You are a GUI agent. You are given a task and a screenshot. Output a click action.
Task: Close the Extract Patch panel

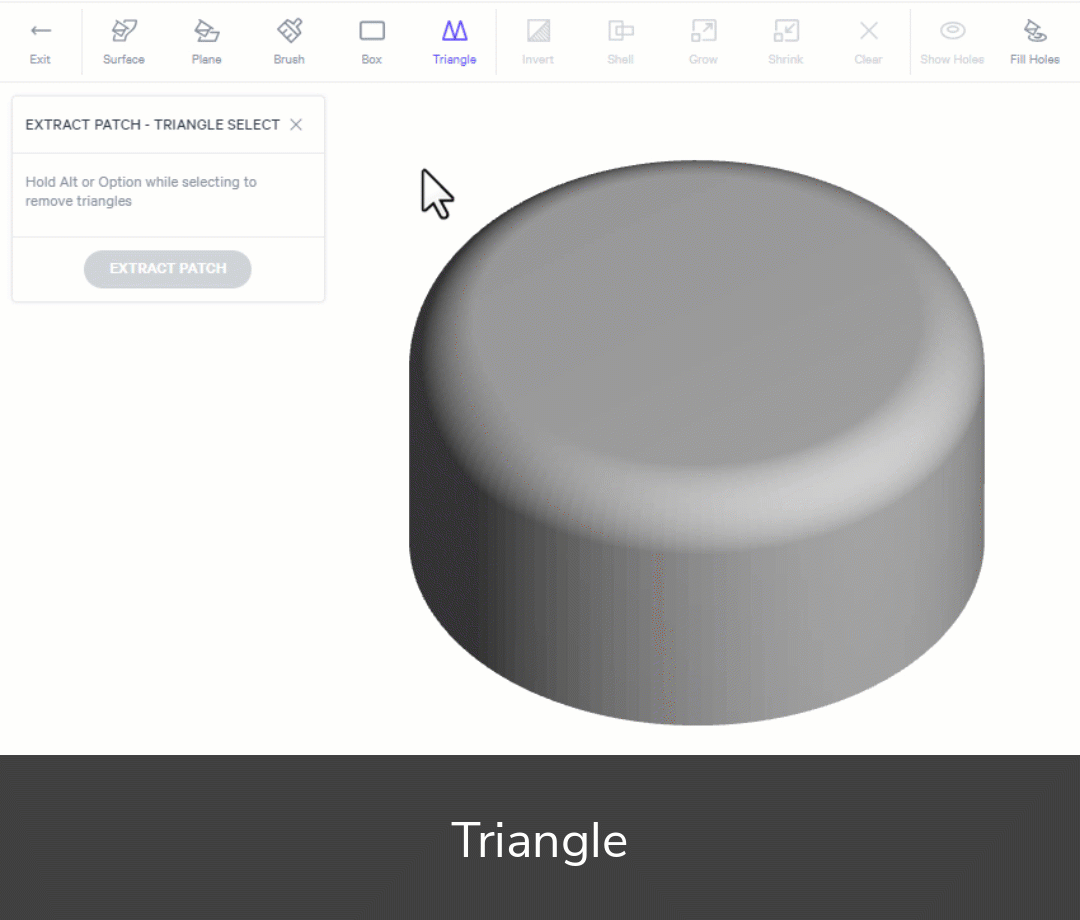(296, 125)
